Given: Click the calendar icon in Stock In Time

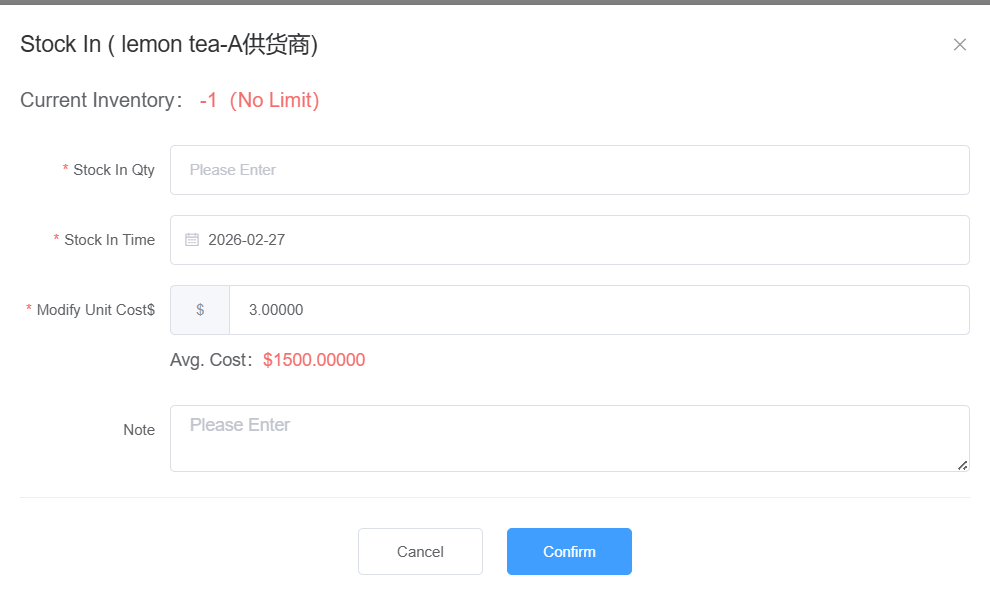Looking at the screenshot, I should (x=192, y=240).
